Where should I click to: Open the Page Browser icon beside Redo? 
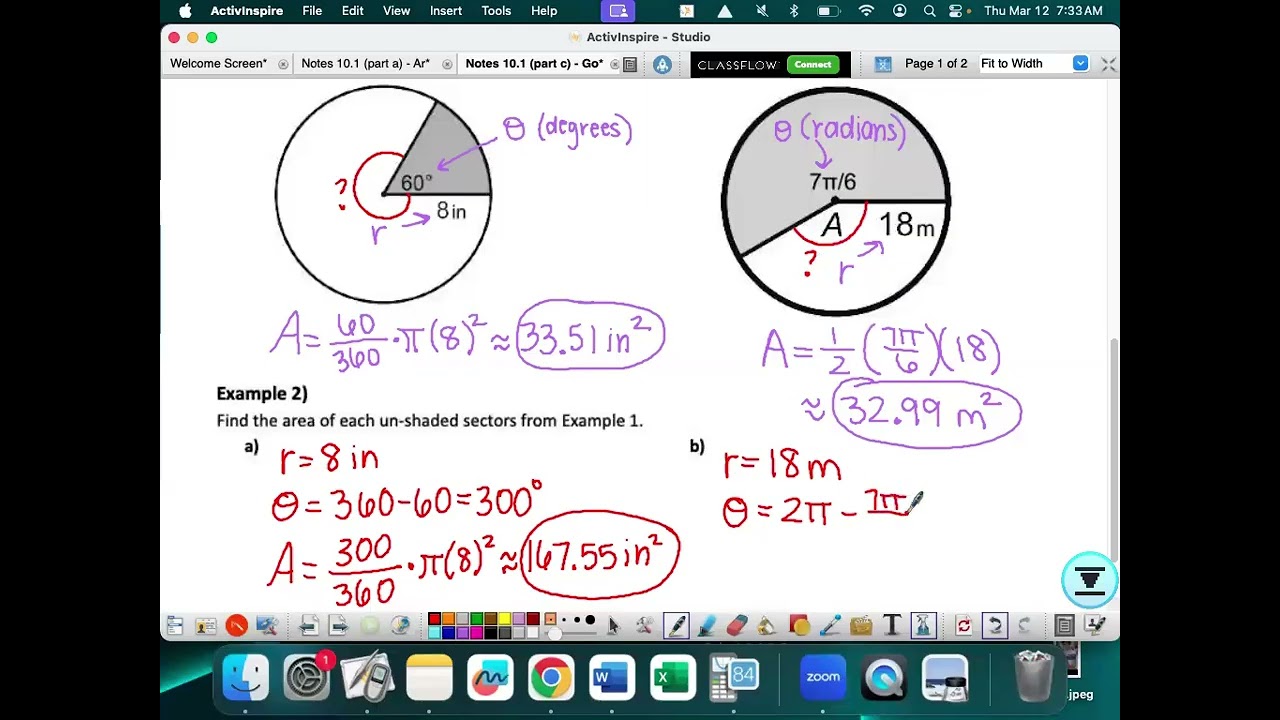coord(1065,626)
